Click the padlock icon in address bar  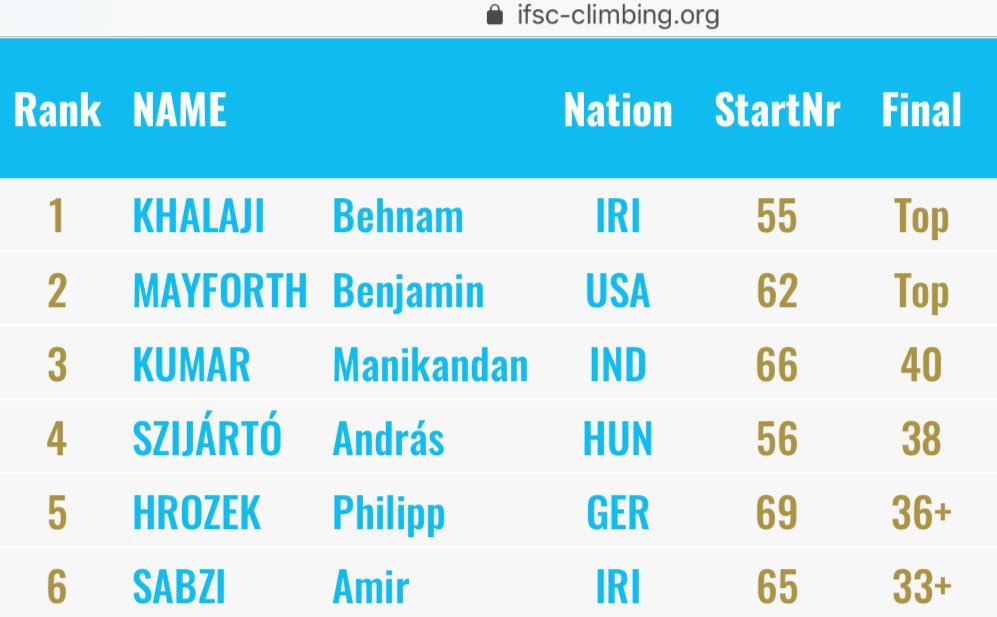point(493,16)
